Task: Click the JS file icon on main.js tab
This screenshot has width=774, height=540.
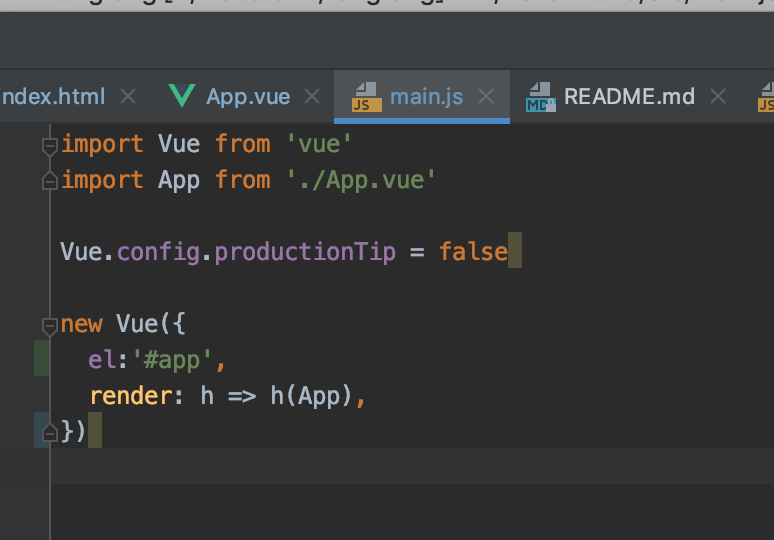Action: [x=366, y=97]
